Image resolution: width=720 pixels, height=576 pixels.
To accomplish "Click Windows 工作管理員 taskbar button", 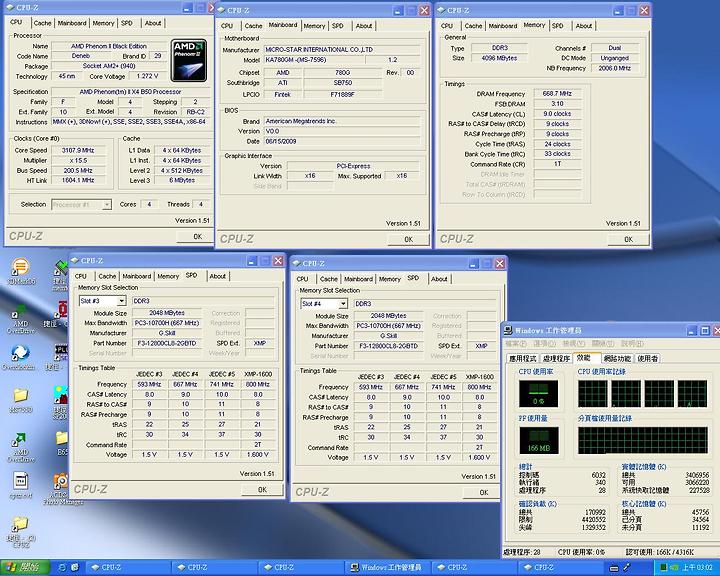I will click(386, 567).
